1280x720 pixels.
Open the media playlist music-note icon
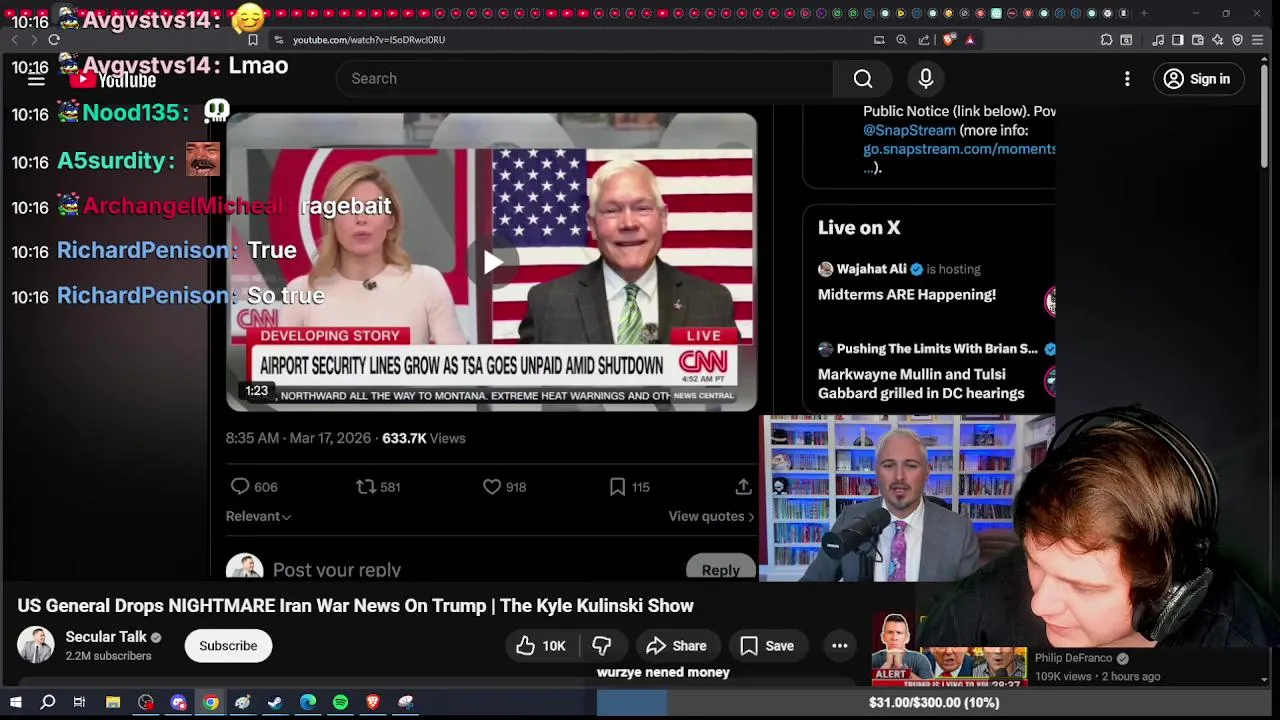click(1158, 40)
